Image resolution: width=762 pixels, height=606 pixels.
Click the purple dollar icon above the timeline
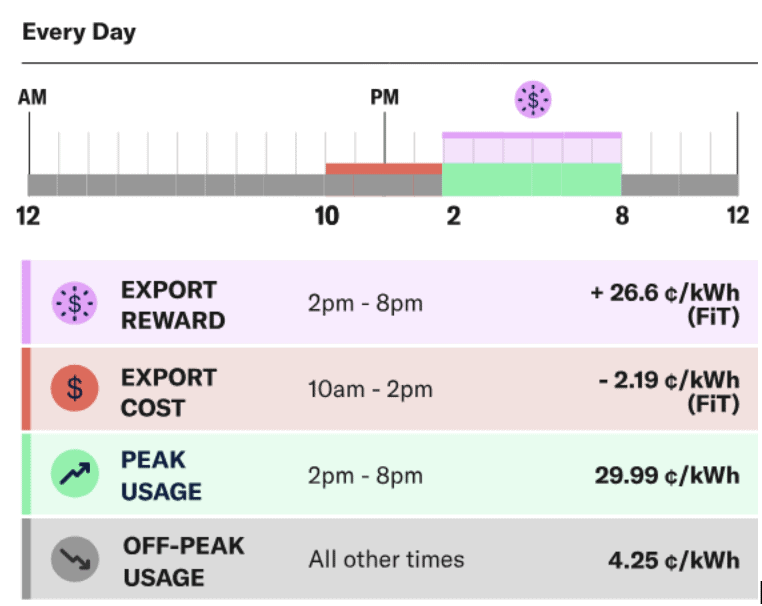click(x=533, y=100)
